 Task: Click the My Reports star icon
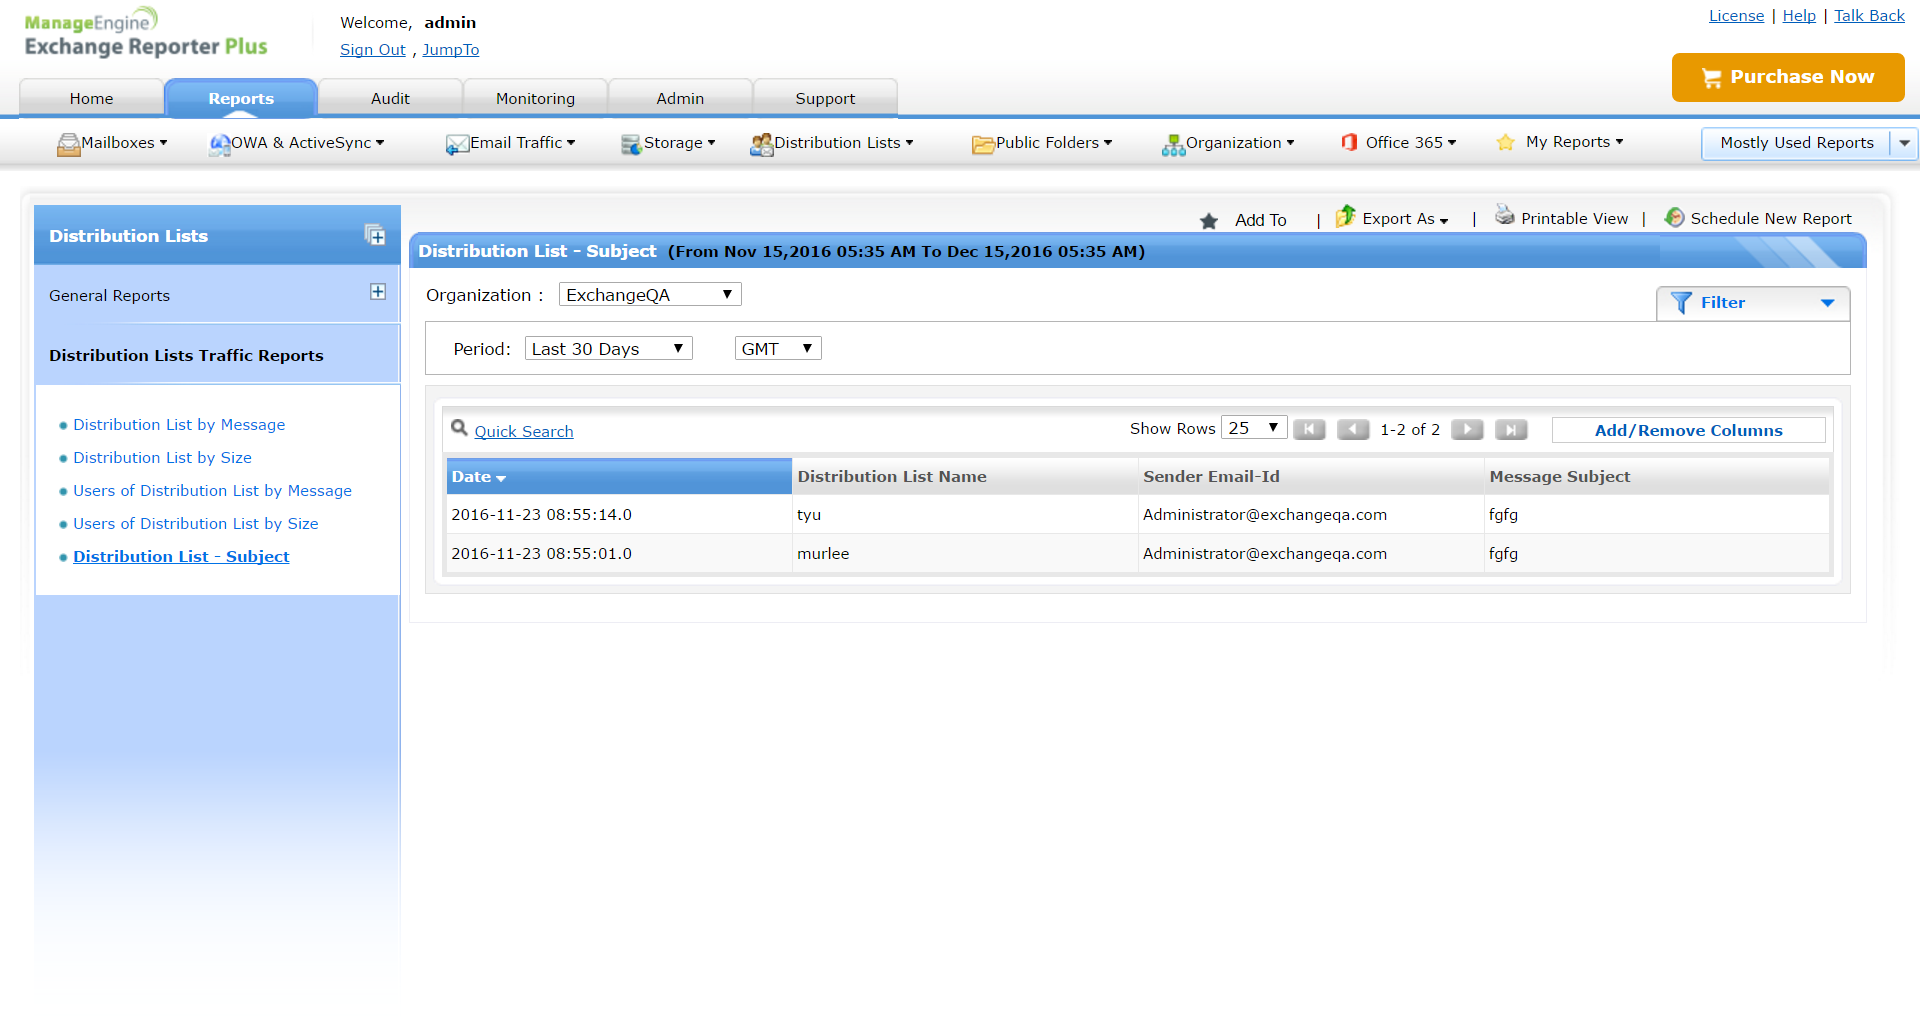click(1505, 142)
